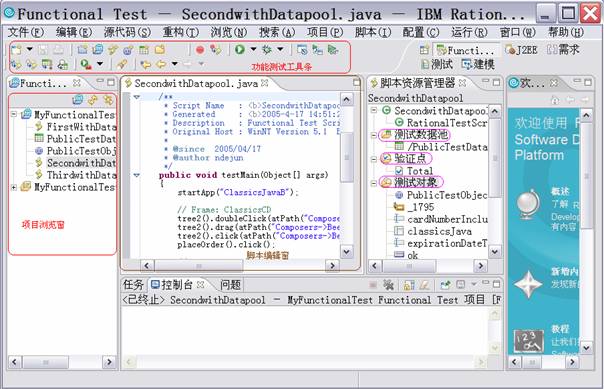
Task: Click the Debug gear toolbar icon
Action: tap(267, 49)
